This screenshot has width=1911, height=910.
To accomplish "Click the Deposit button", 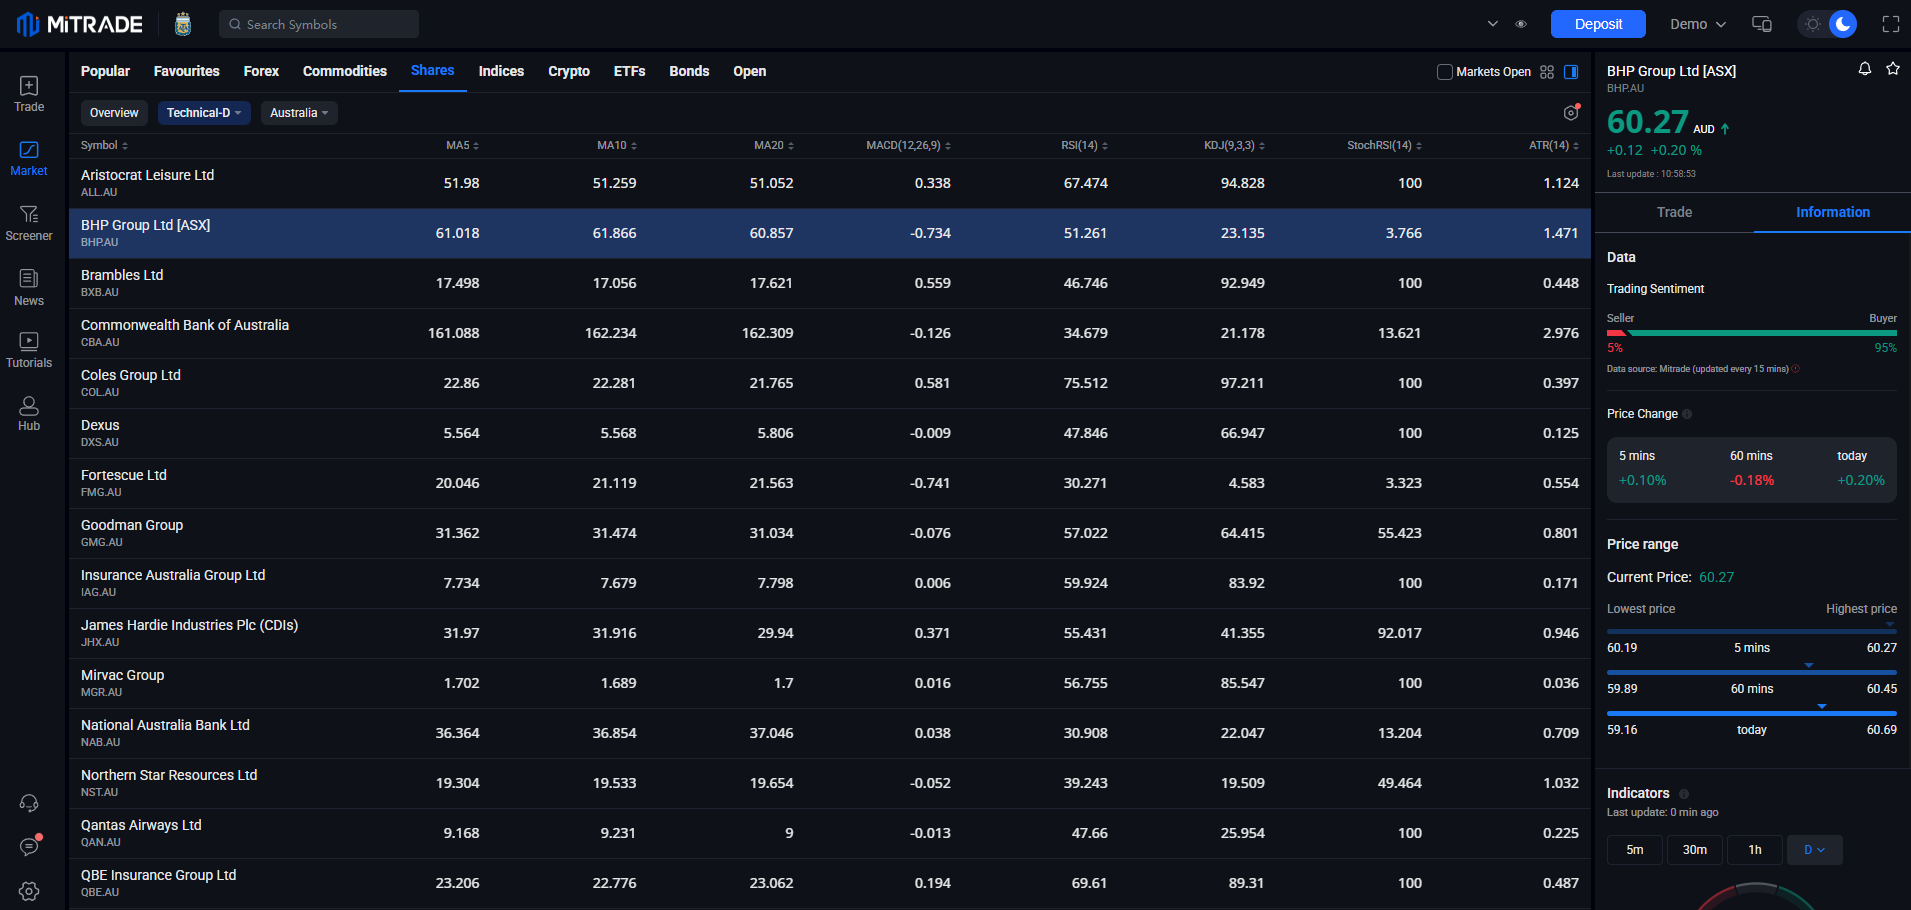I will (1598, 24).
